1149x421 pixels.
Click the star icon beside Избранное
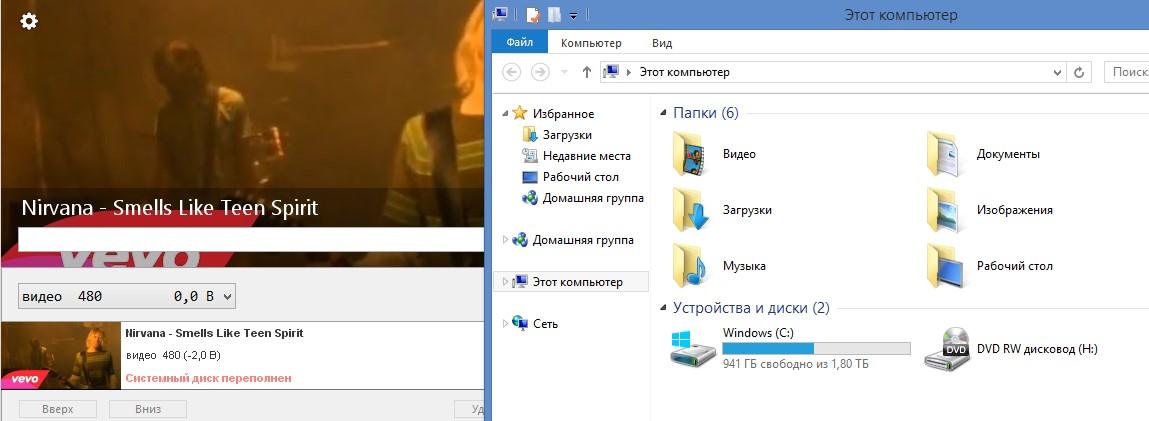coord(520,113)
